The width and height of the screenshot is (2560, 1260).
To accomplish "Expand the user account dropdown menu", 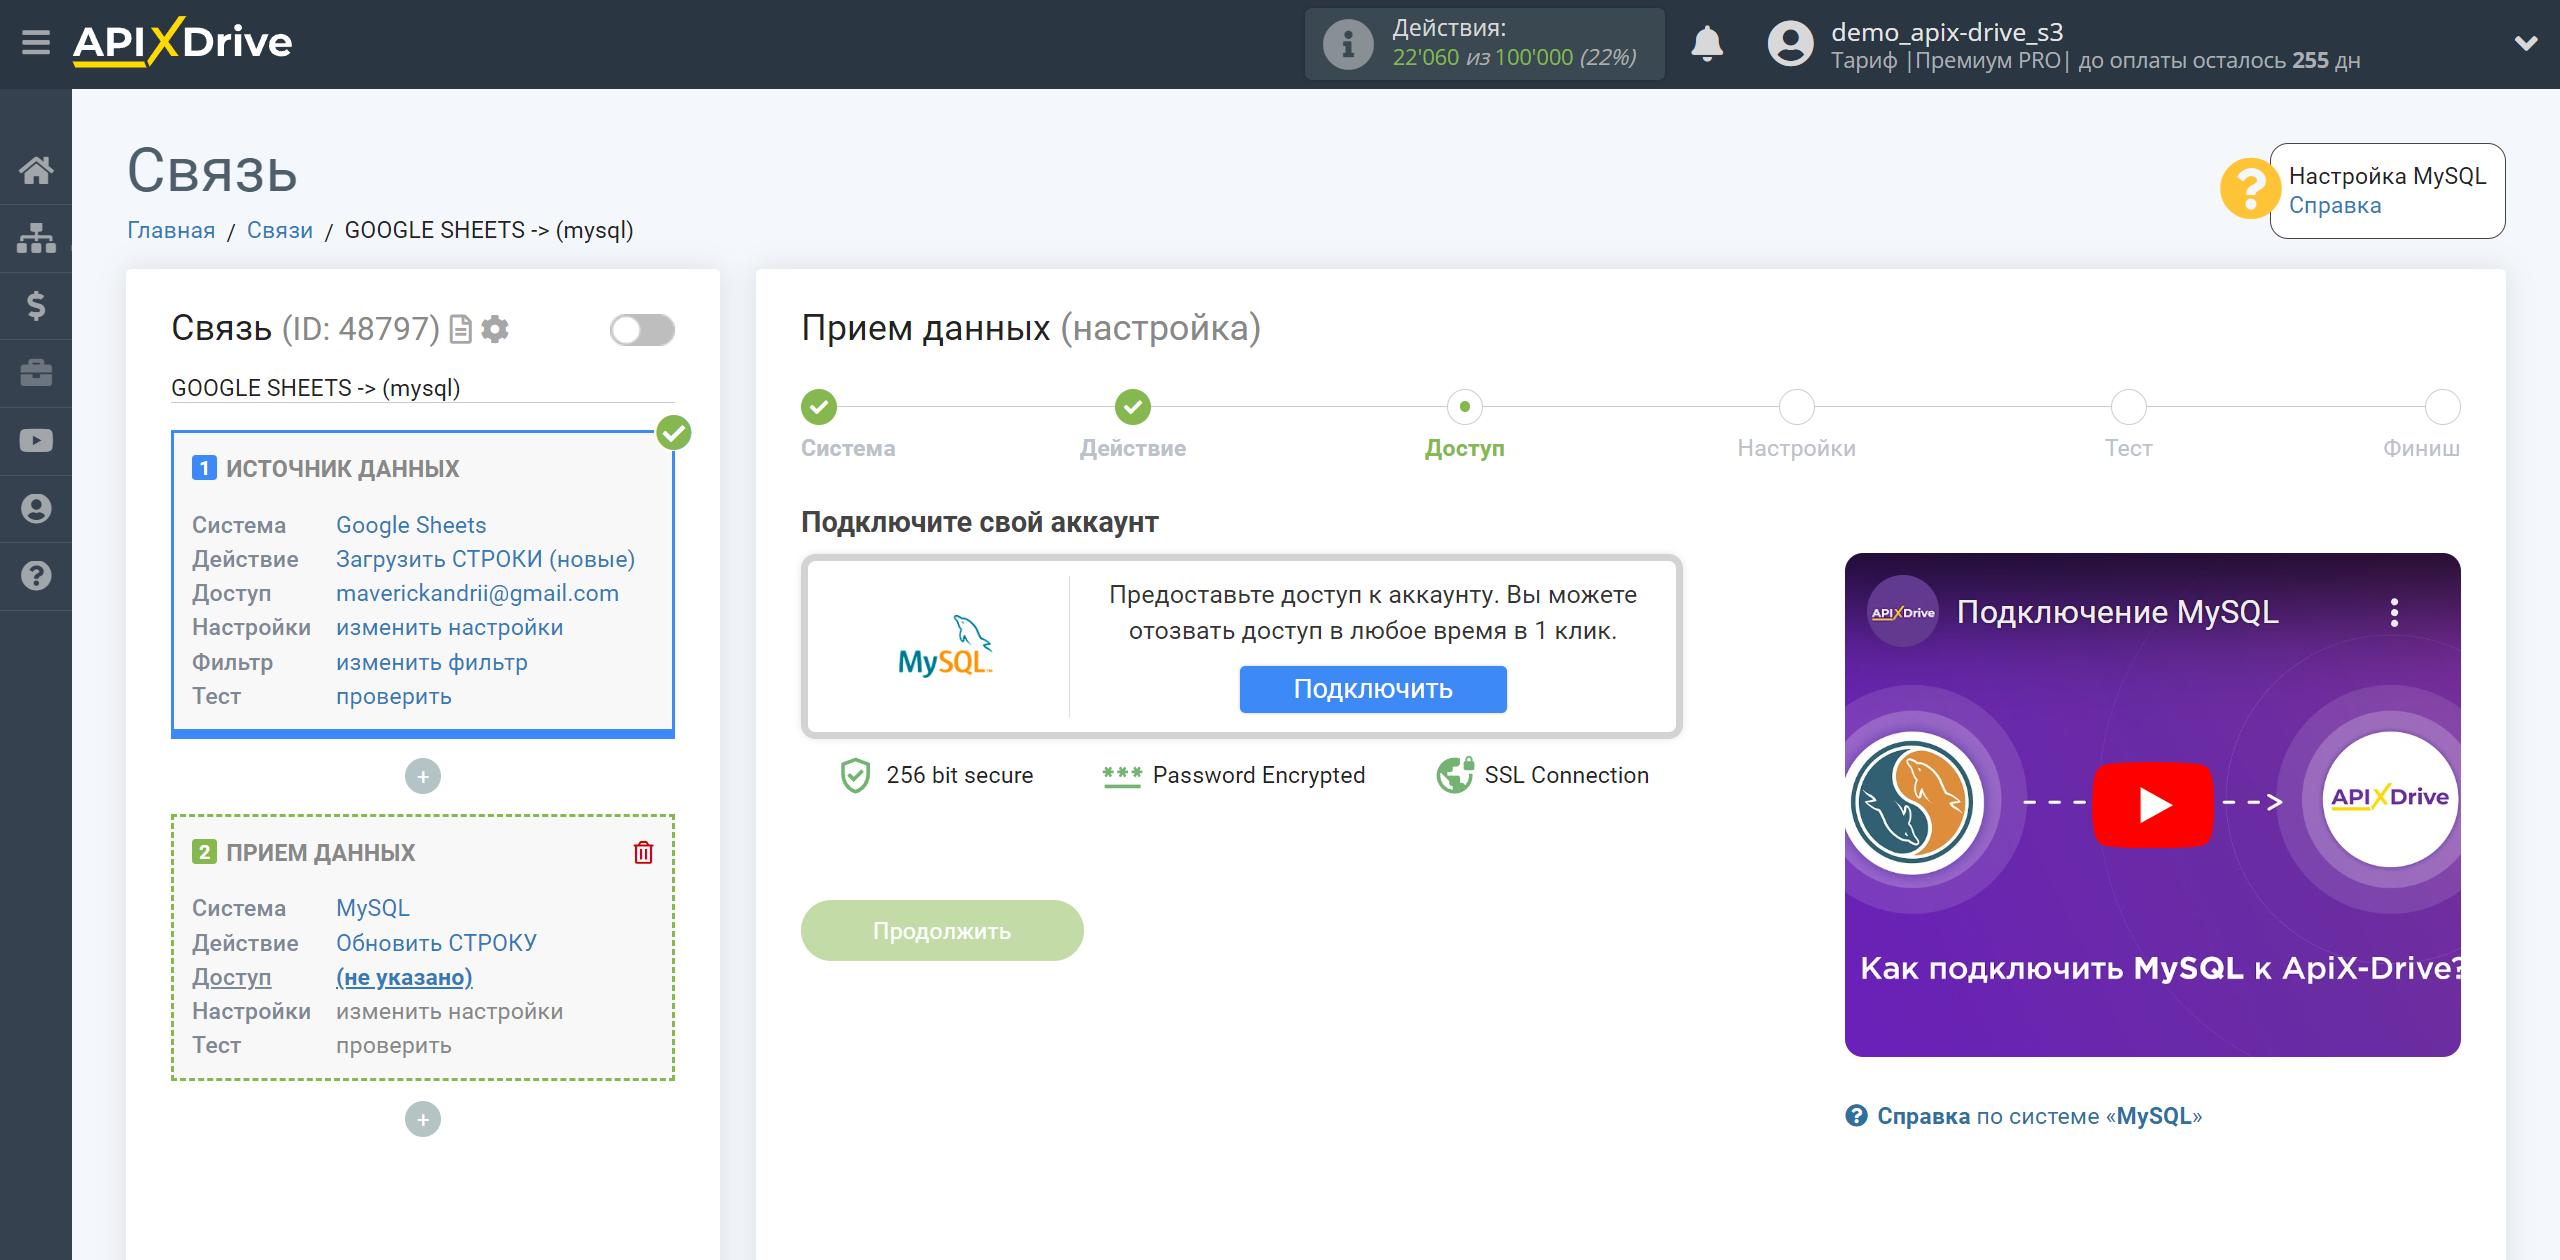I will tap(2521, 44).
